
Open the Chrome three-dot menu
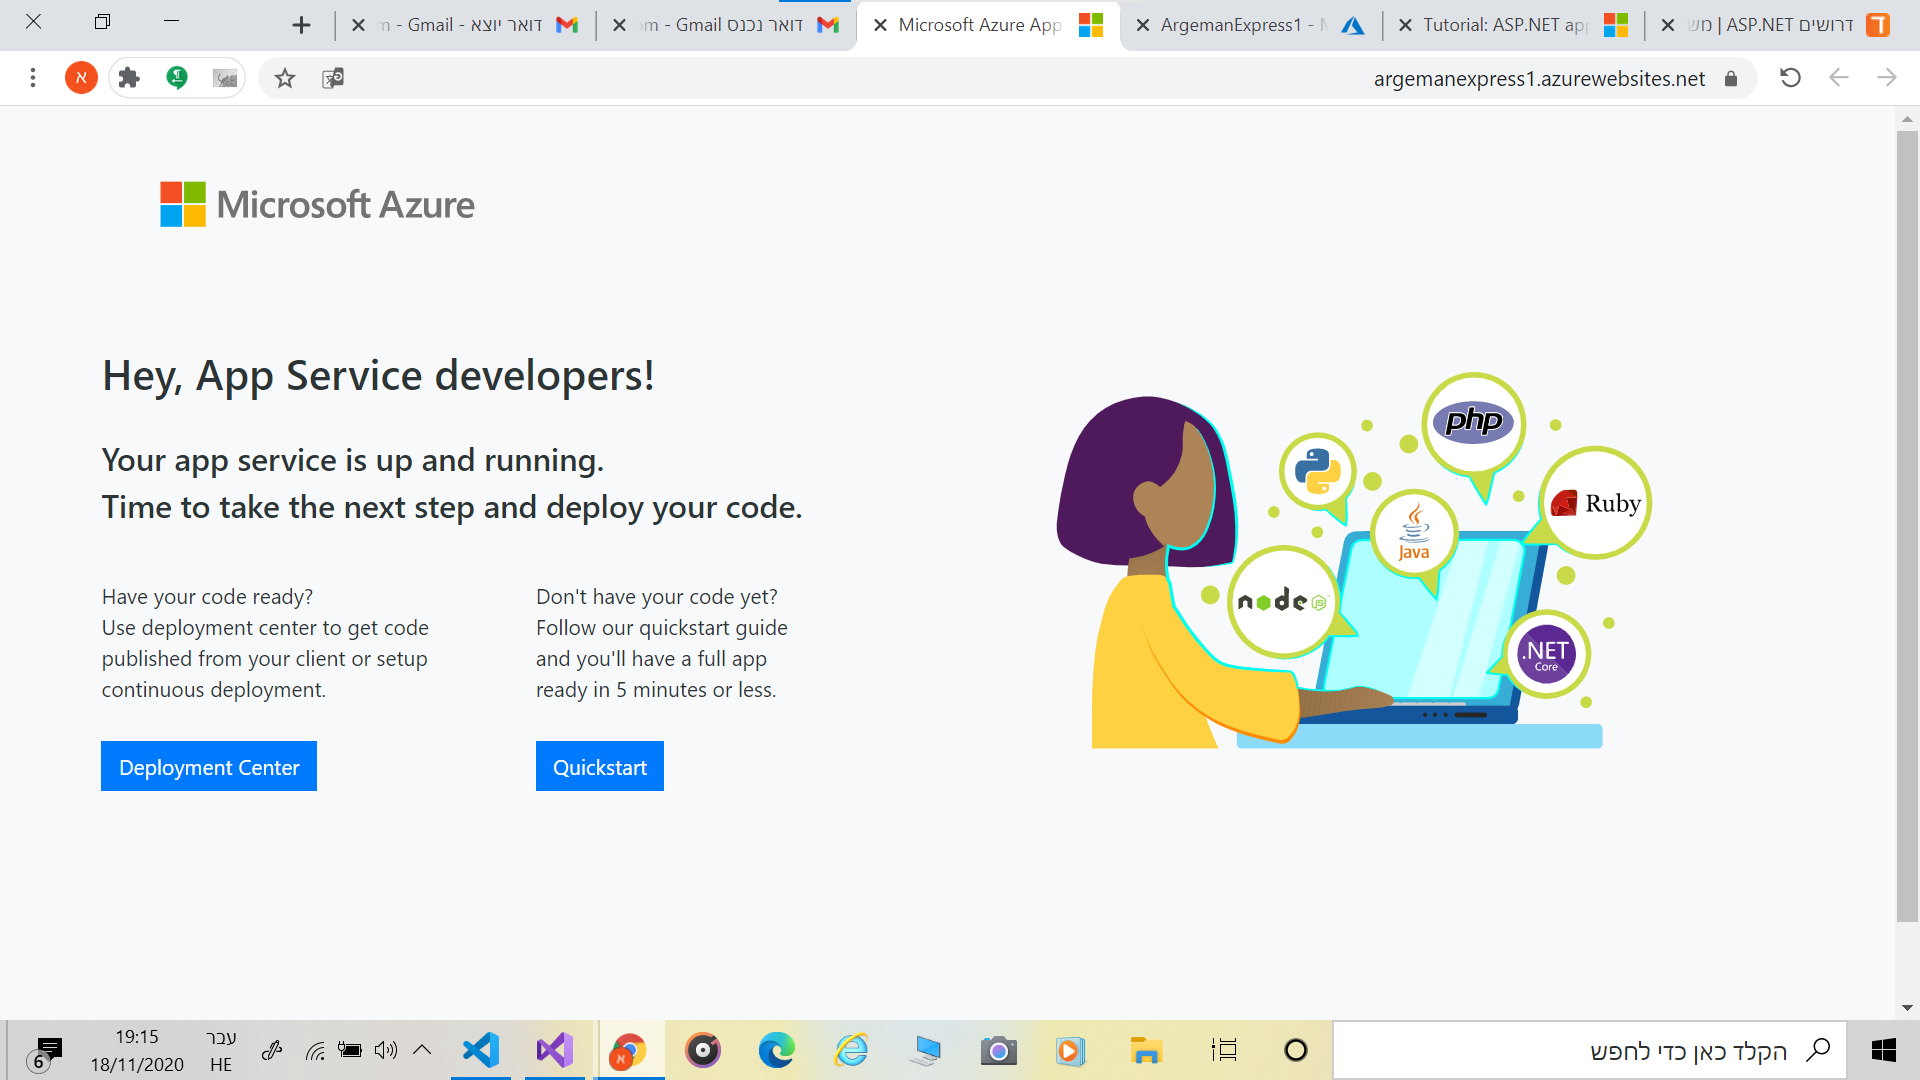click(x=33, y=78)
